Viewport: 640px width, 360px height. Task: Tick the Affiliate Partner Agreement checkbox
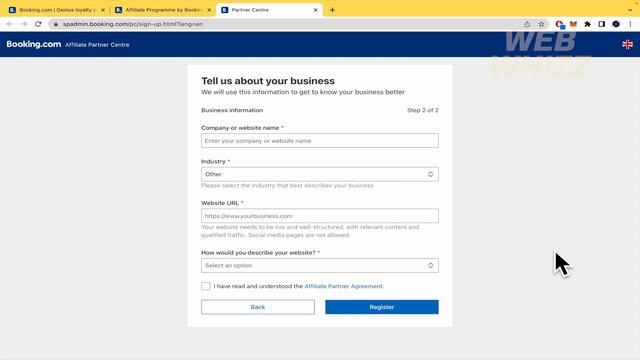pyautogui.click(x=206, y=286)
